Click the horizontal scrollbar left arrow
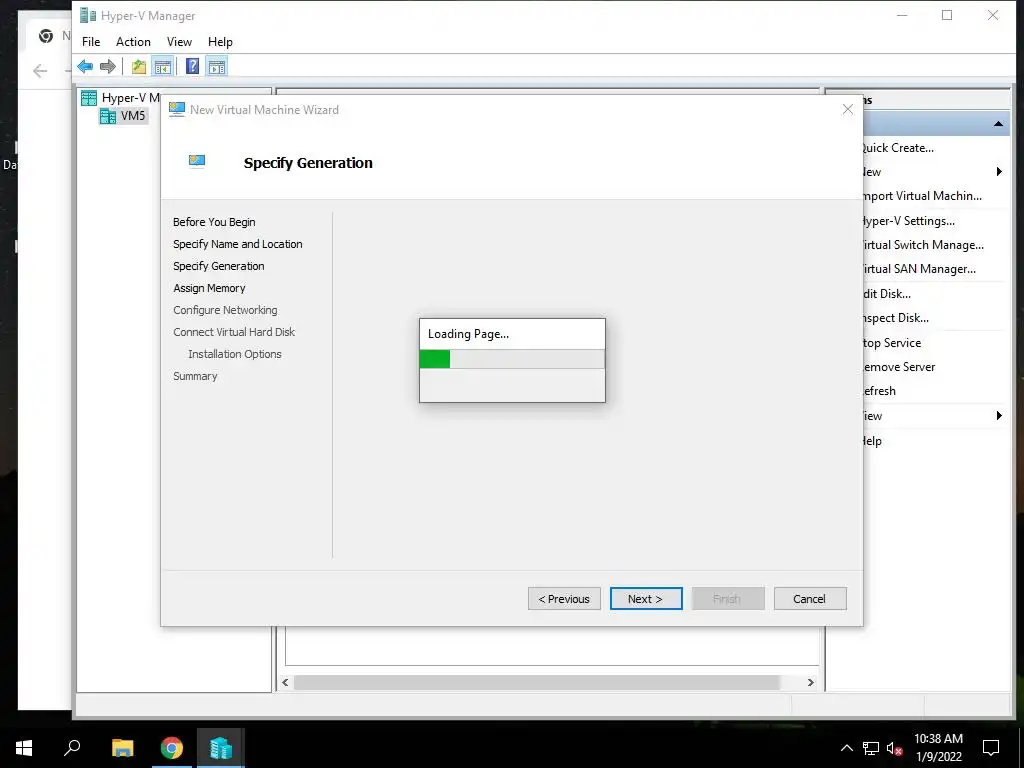Image resolution: width=1024 pixels, height=768 pixels. click(285, 682)
